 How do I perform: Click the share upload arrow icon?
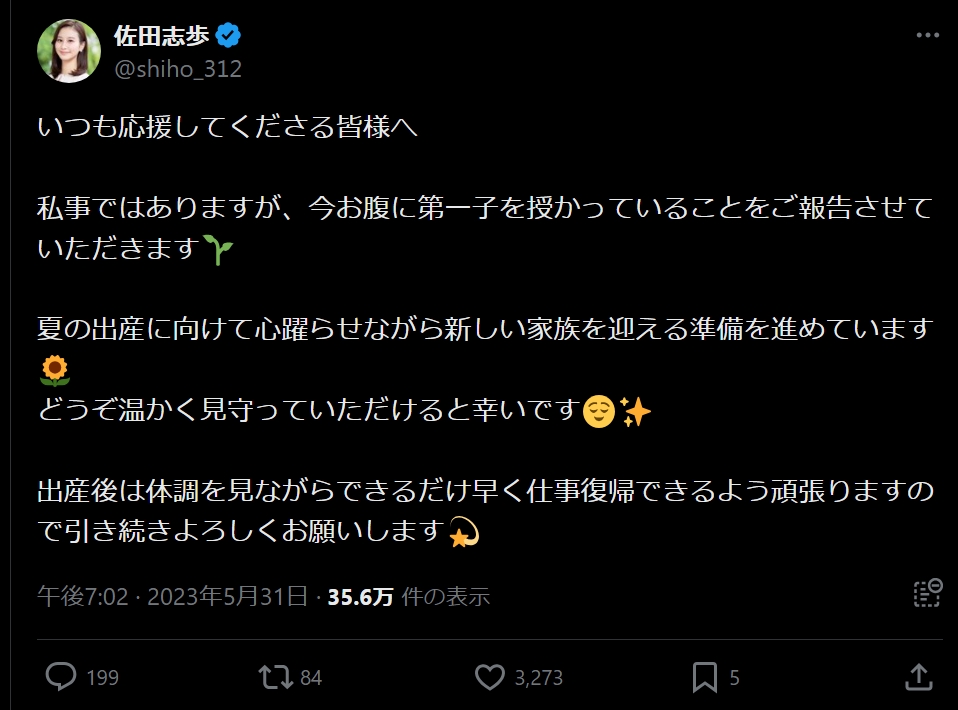coord(919,677)
